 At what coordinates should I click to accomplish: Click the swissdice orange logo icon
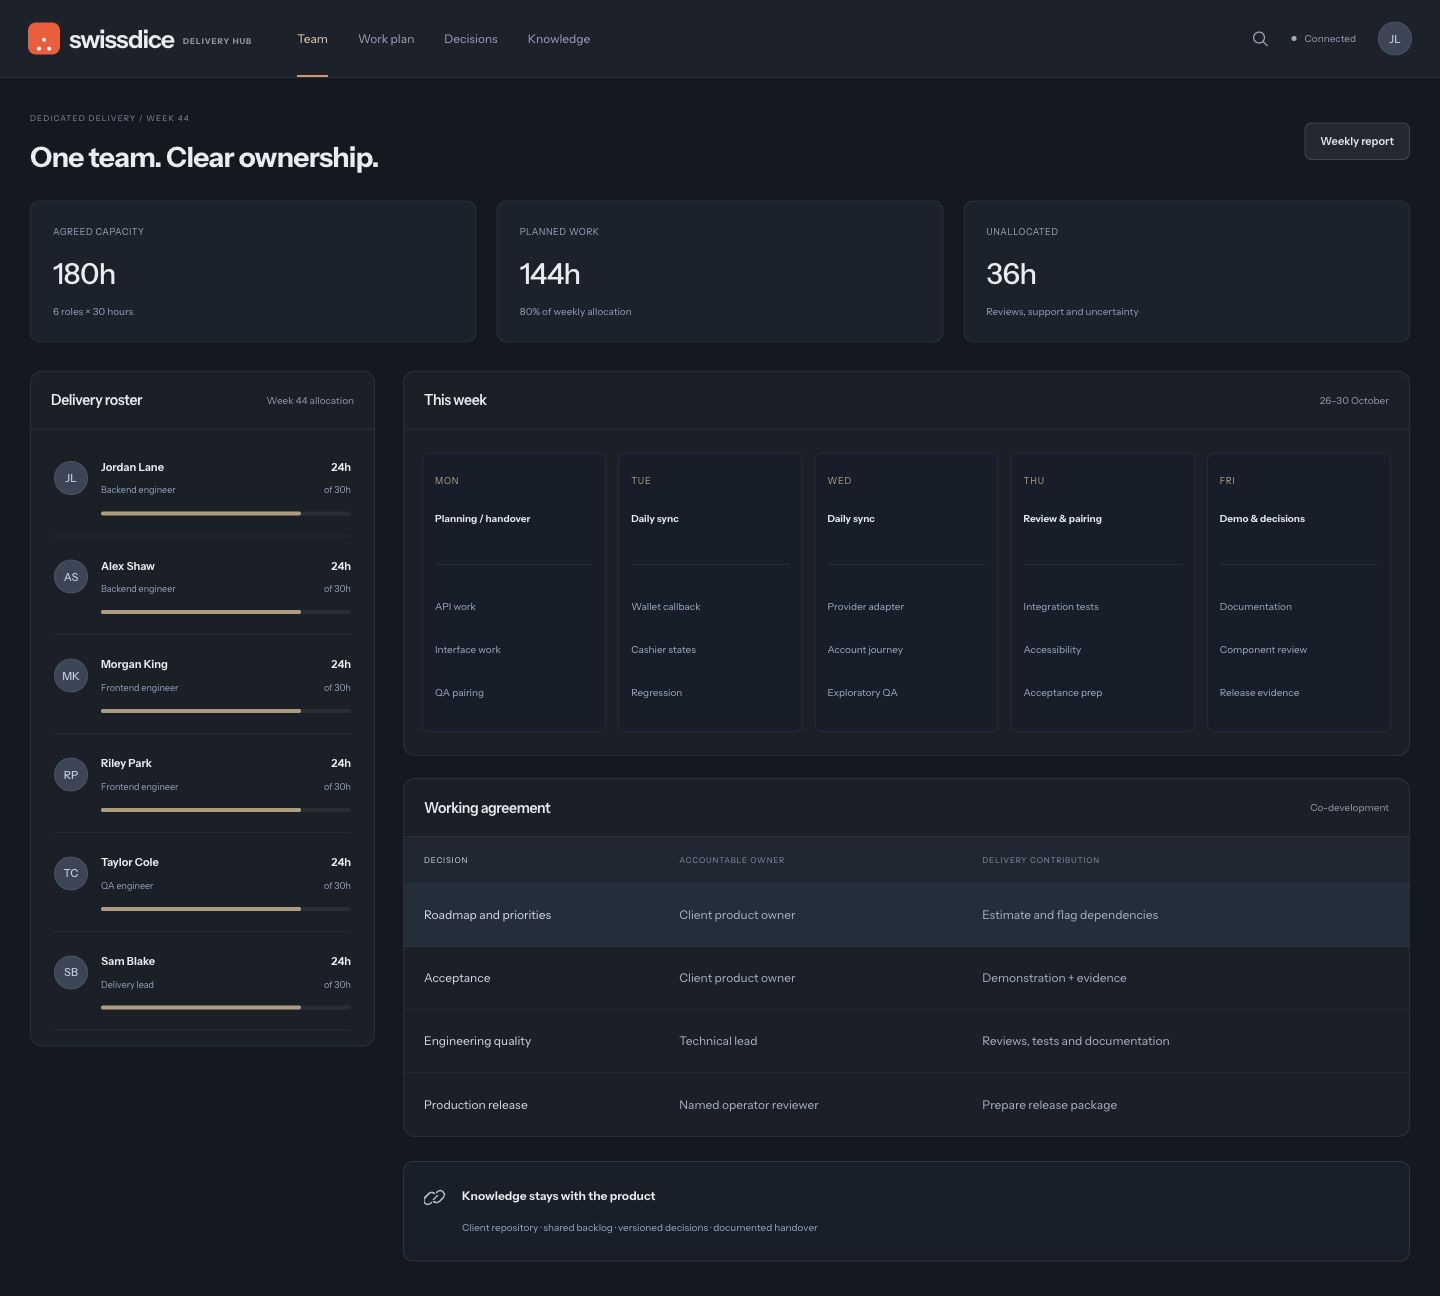[44, 39]
